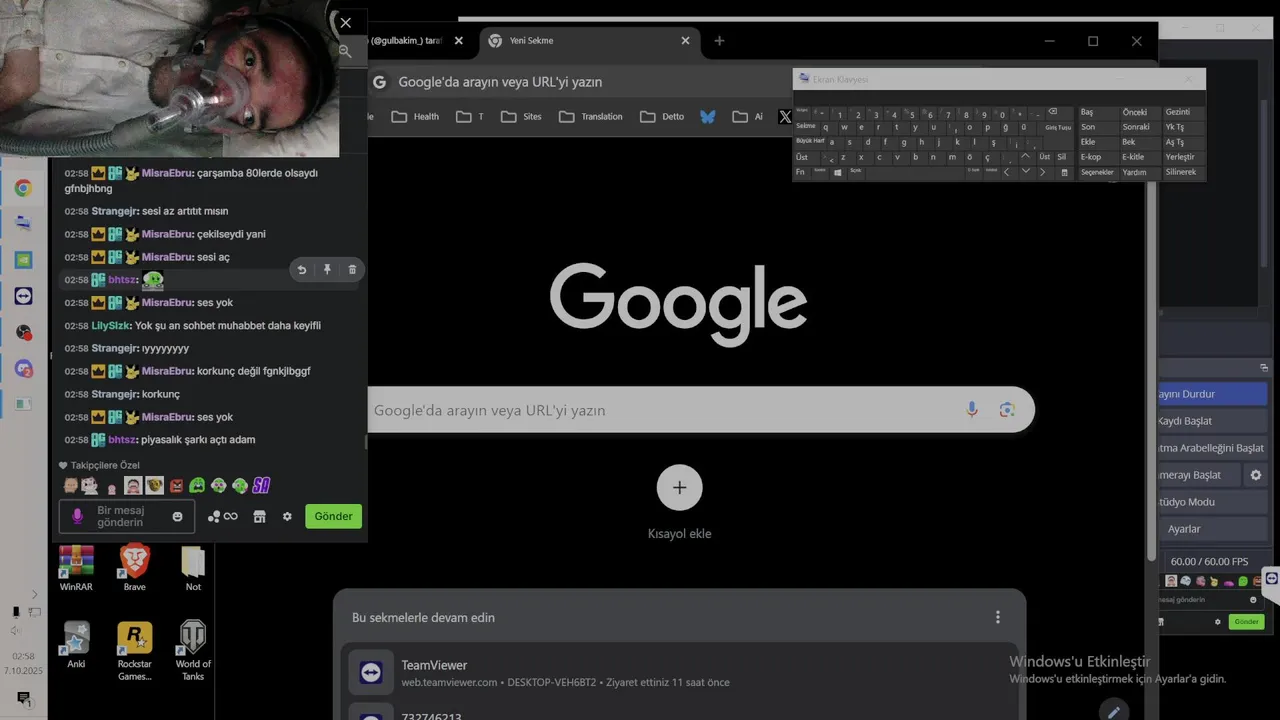The width and height of the screenshot is (1280, 720).
Task: Open Anki desktop icon
Action: click(76, 645)
